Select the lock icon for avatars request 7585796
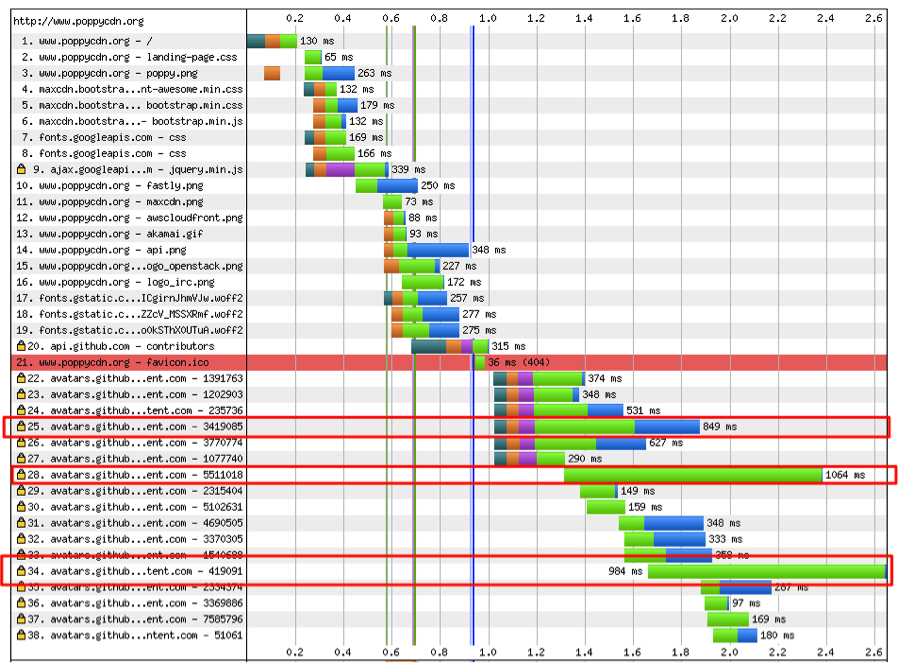This screenshot has width=898, height=663. (x=21, y=619)
